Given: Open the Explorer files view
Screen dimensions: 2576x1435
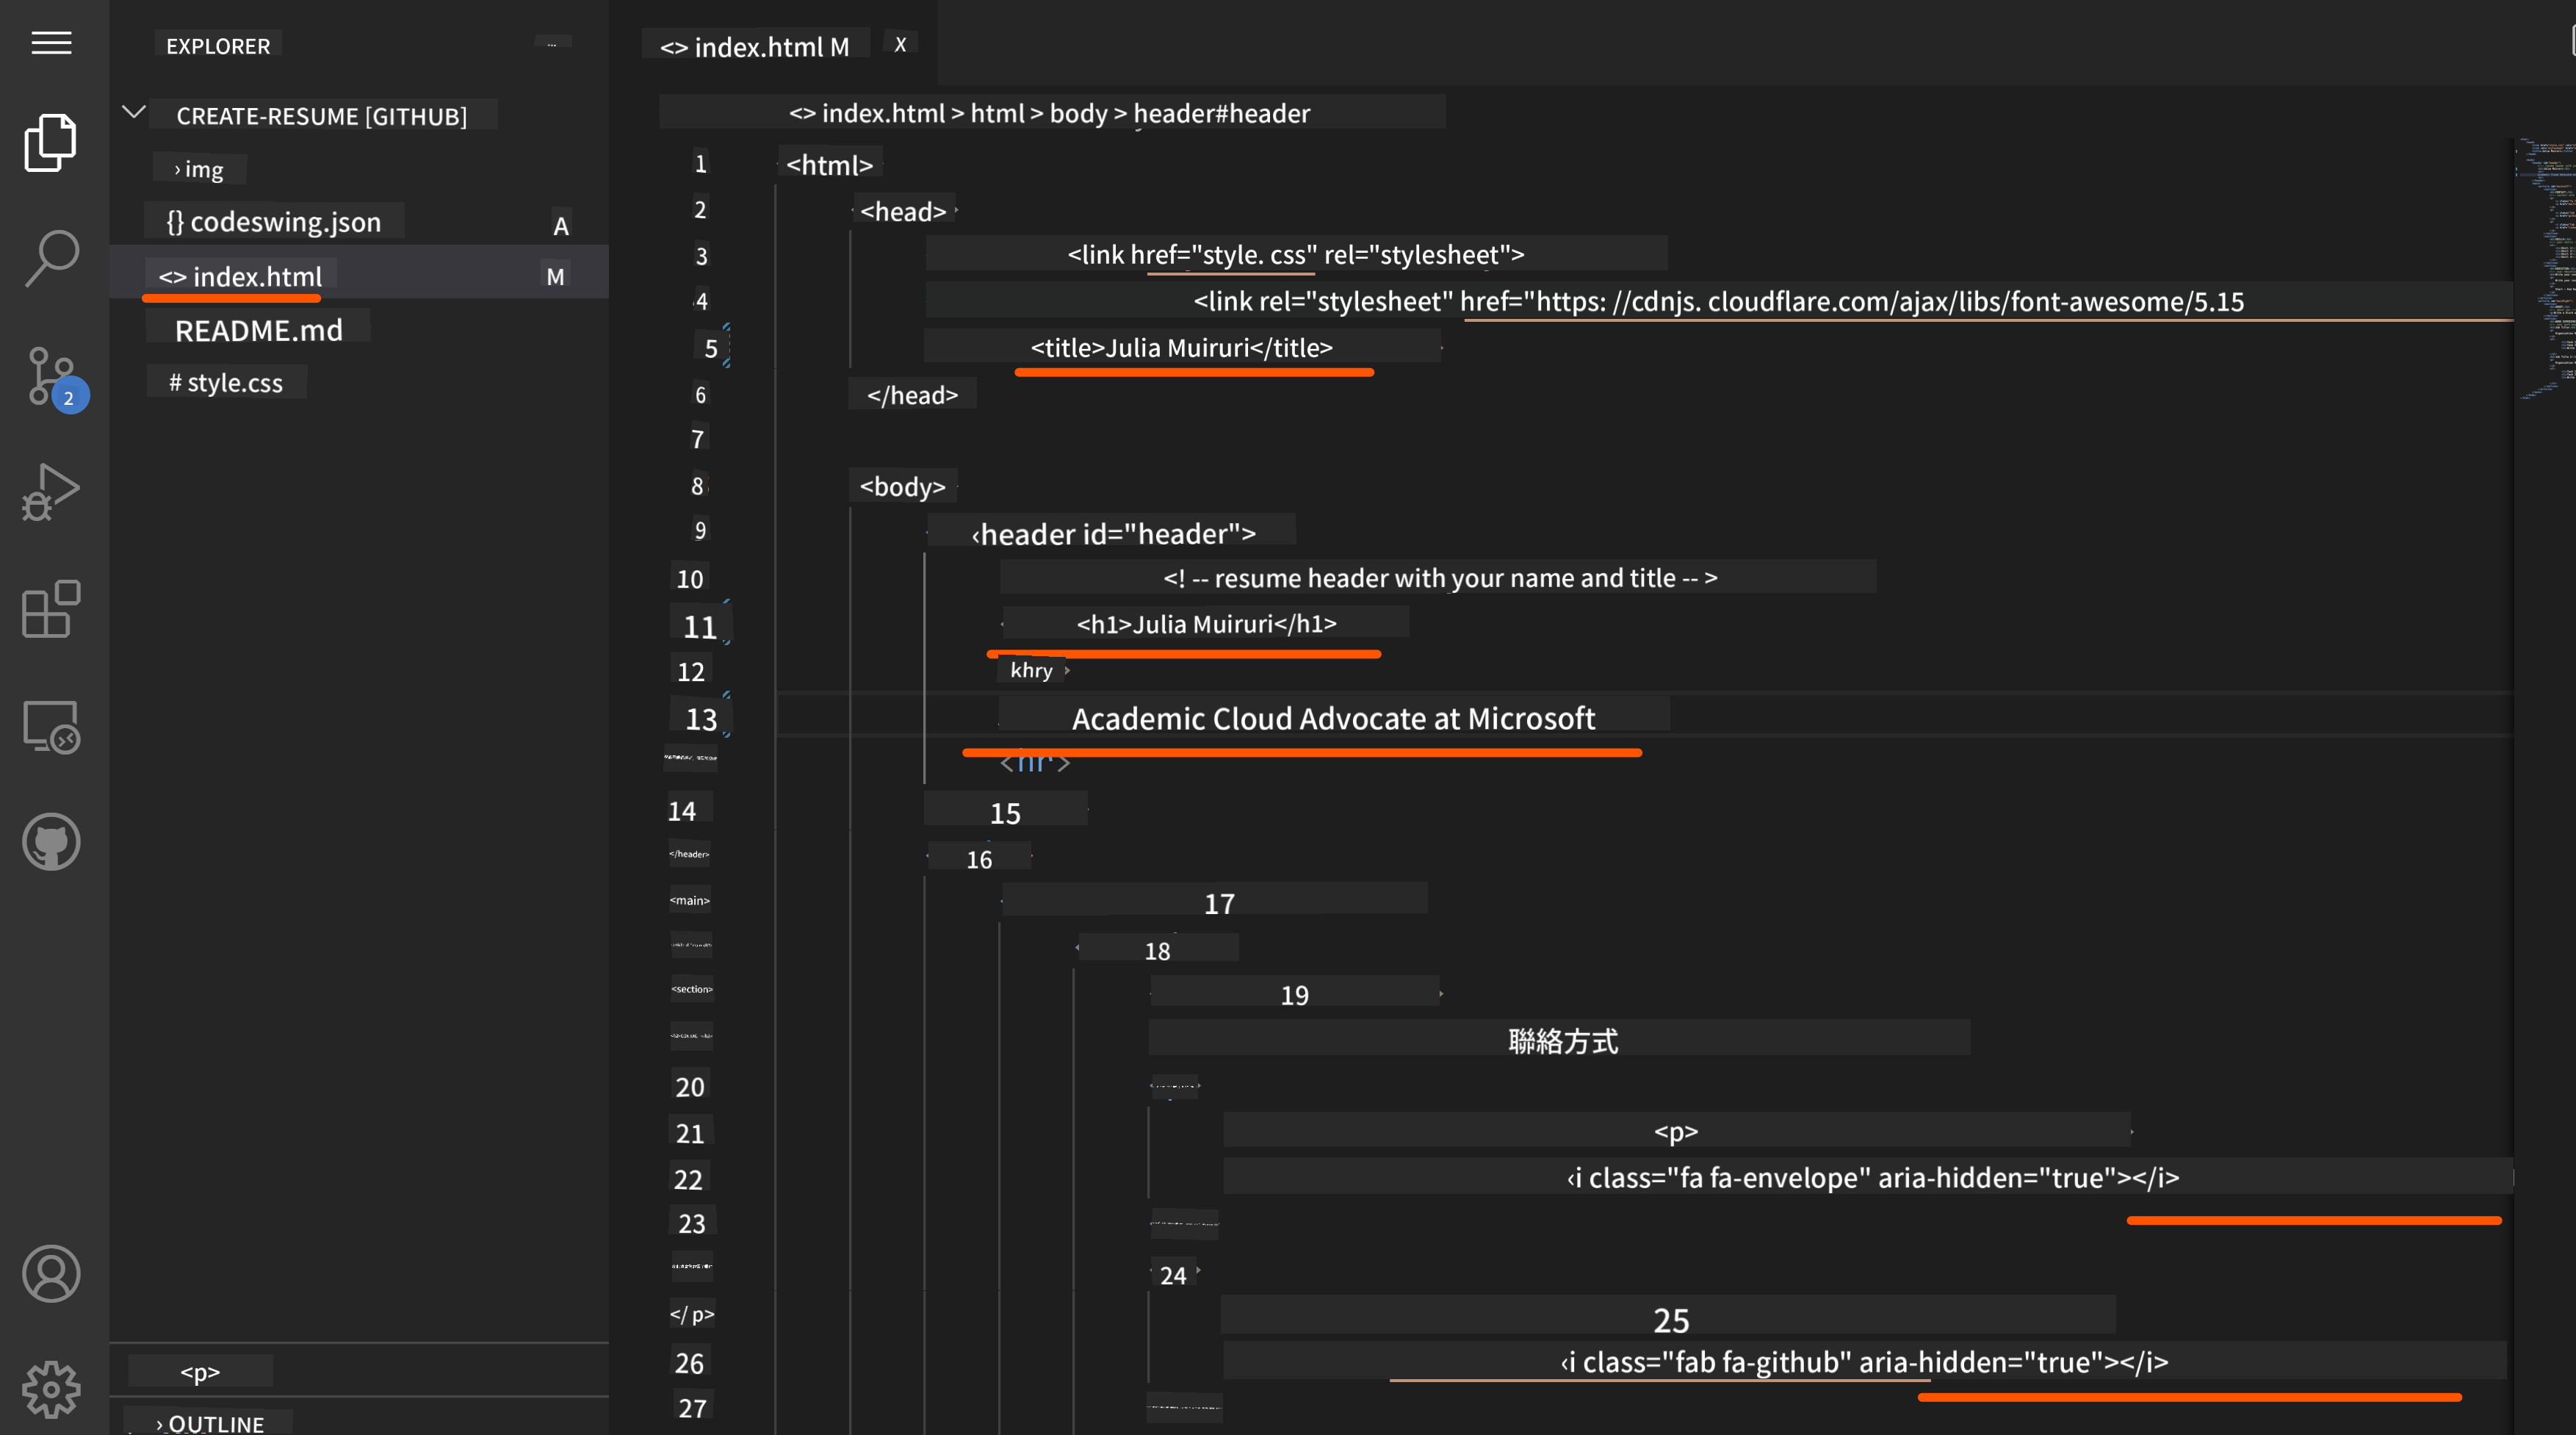Looking at the screenshot, I should coord(51,142).
